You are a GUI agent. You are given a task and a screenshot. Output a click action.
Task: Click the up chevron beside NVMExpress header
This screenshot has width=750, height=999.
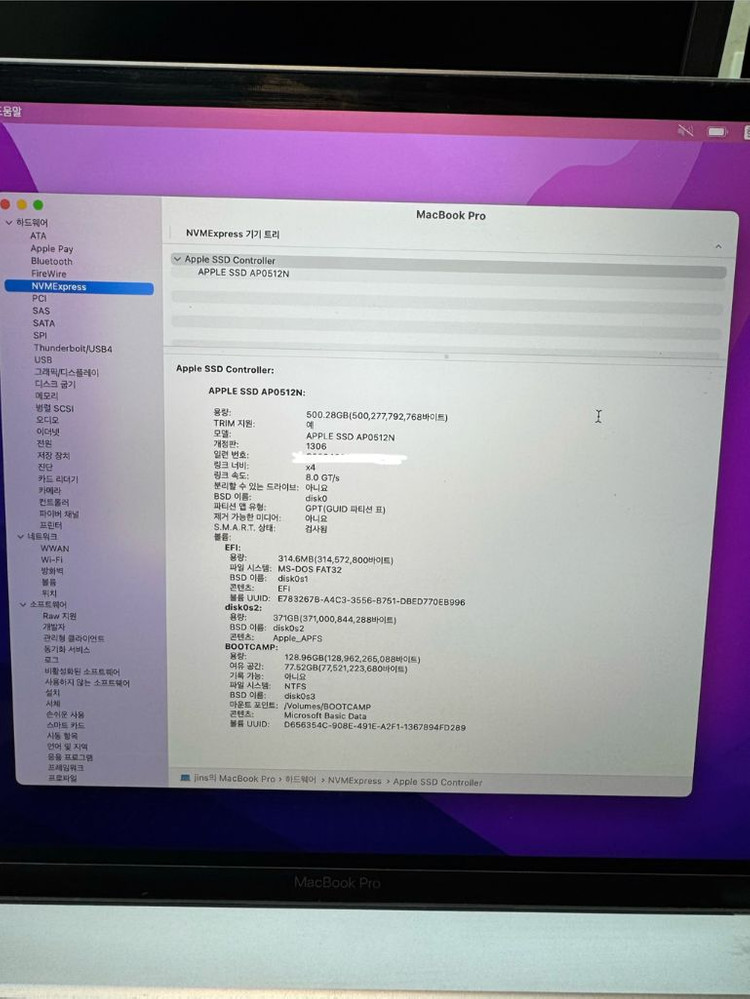[718, 247]
